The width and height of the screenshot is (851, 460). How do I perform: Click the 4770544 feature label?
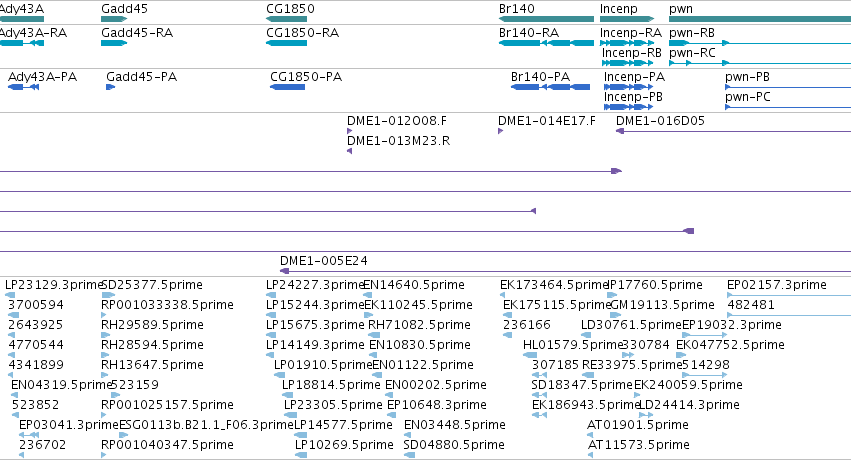click(x=36, y=345)
